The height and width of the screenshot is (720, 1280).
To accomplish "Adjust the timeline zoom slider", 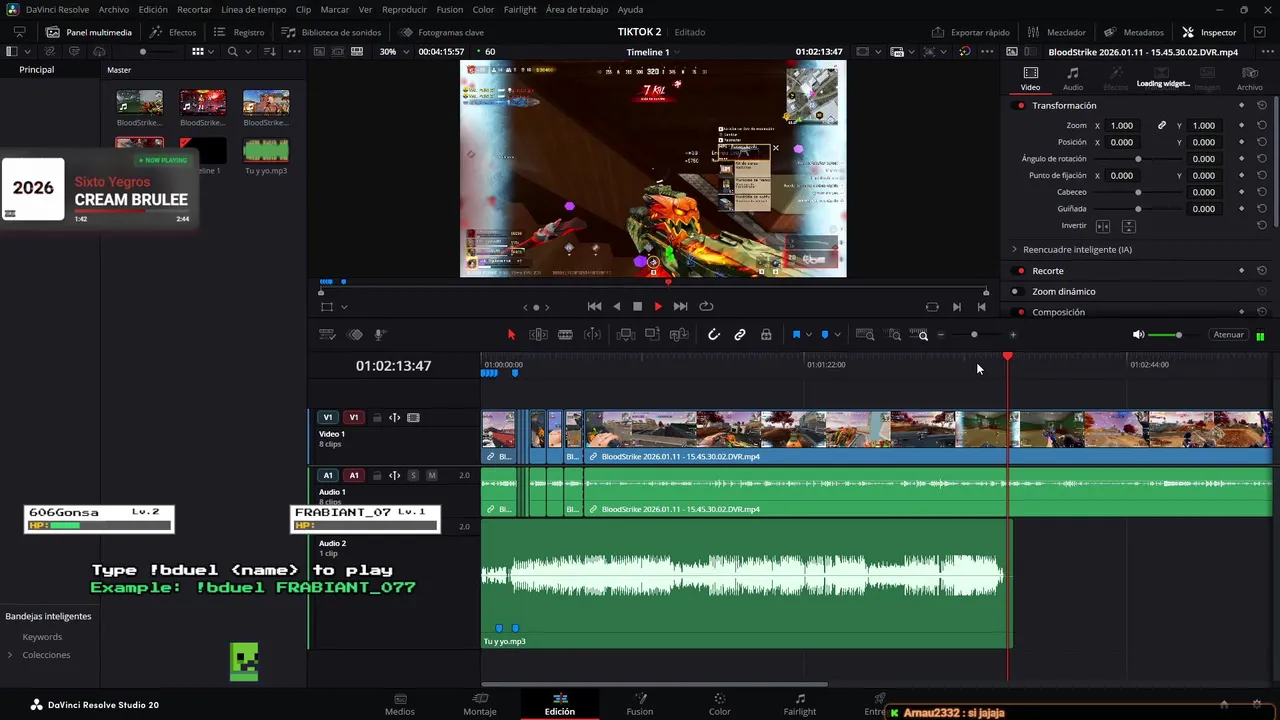I will click(975, 335).
